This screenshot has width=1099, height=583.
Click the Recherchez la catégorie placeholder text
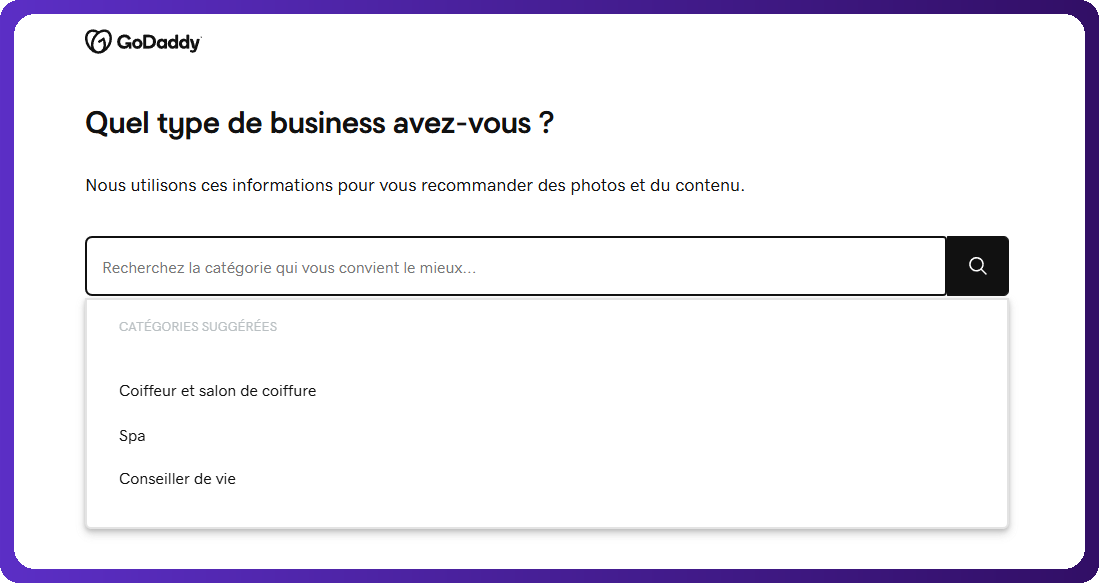click(289, 268)
